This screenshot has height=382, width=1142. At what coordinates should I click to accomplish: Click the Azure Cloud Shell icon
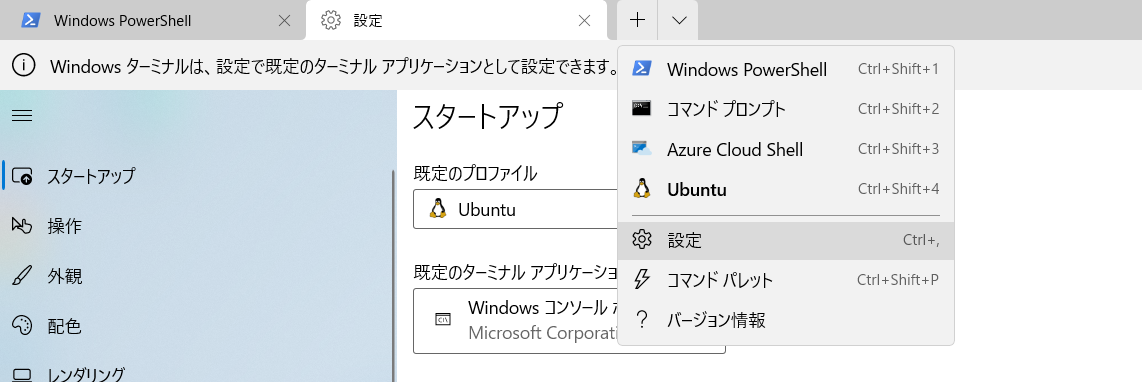coord(641,148)
